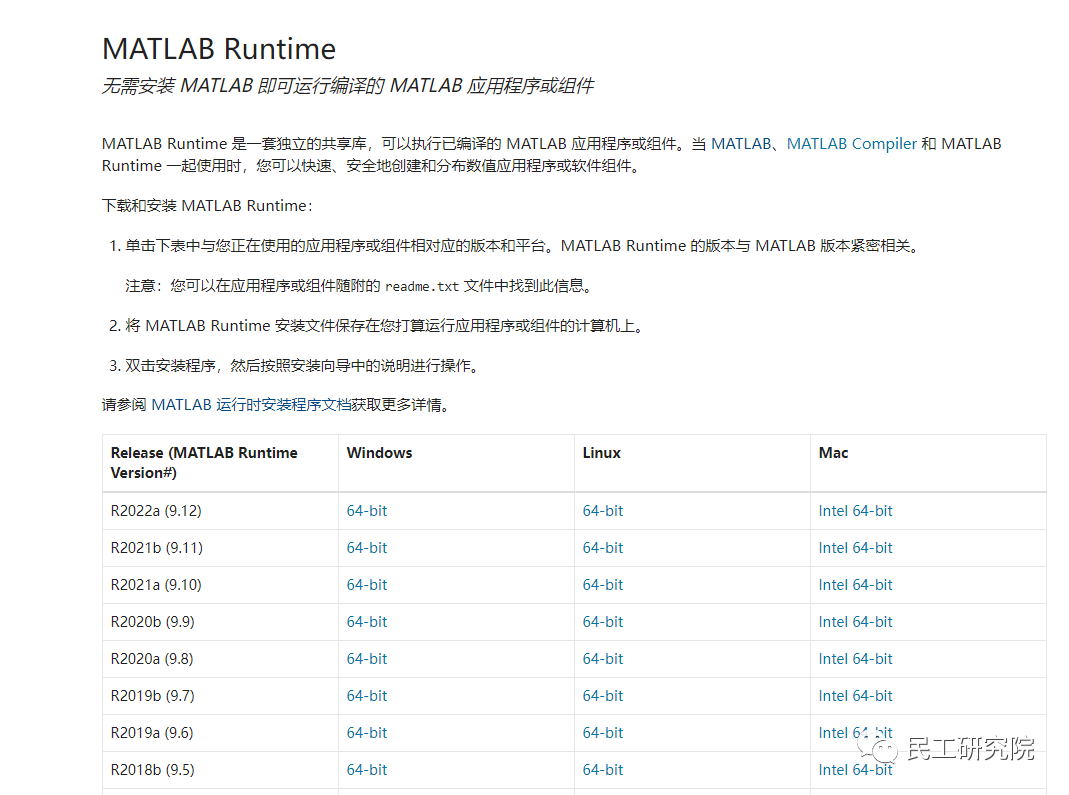
Task: Download R2022a Linux 64-bit runtime
Action: pos(603,511)
